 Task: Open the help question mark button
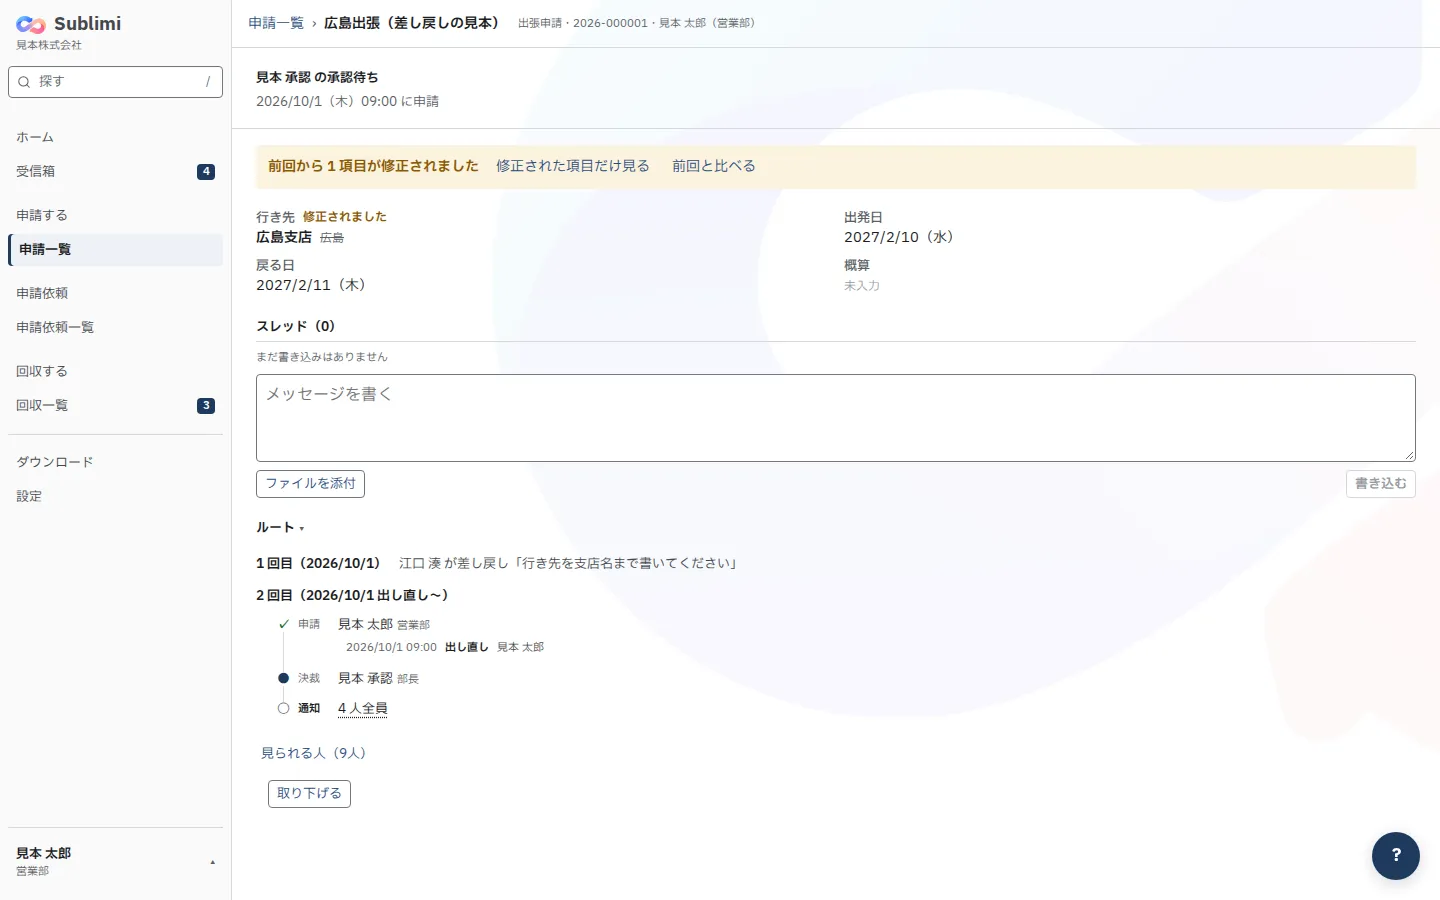coord(1396,856)
